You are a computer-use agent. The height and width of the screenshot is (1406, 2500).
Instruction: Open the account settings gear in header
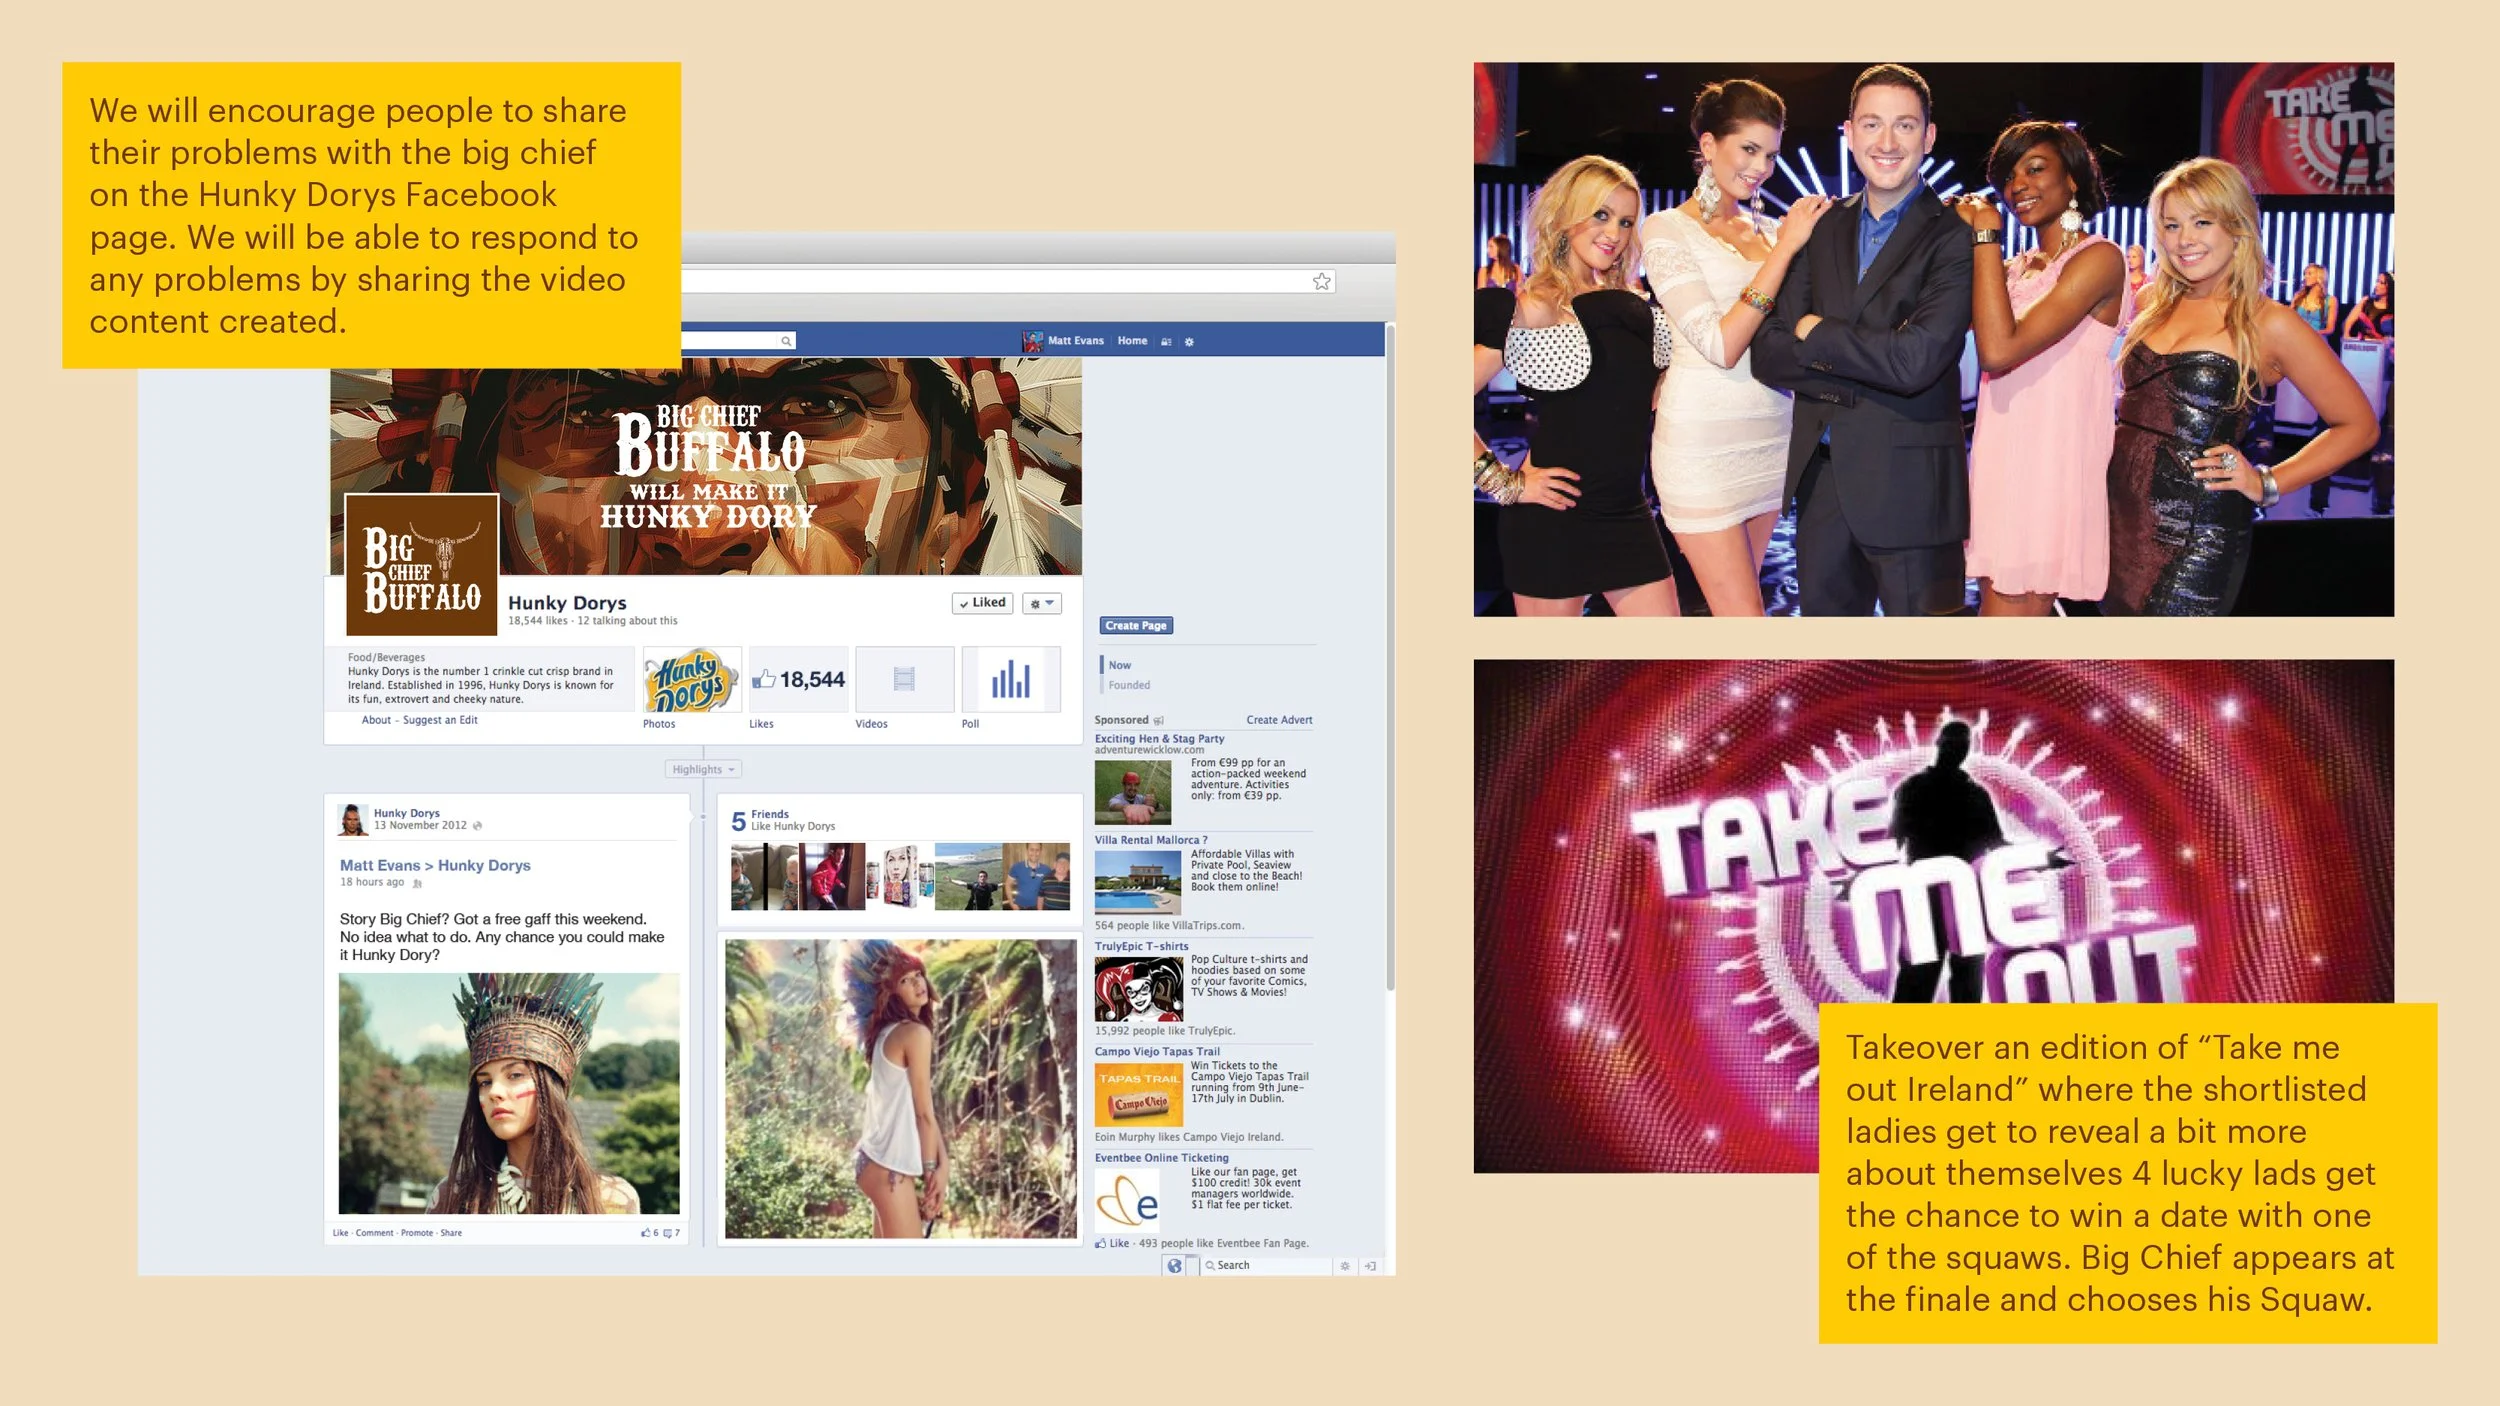[x=1189, y=342]
